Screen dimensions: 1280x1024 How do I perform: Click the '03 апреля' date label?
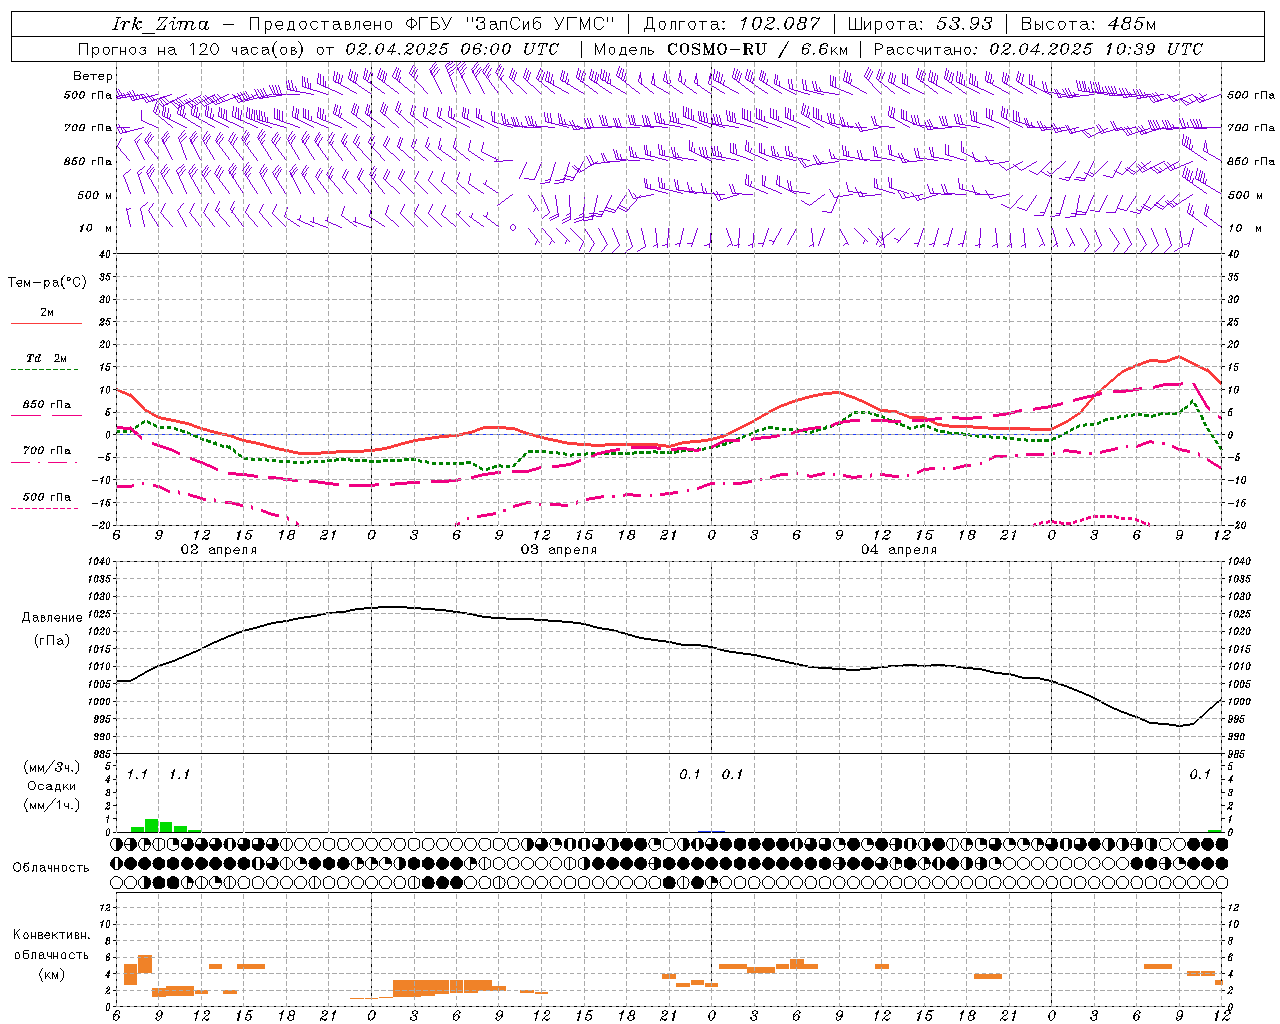coord(559,550)
